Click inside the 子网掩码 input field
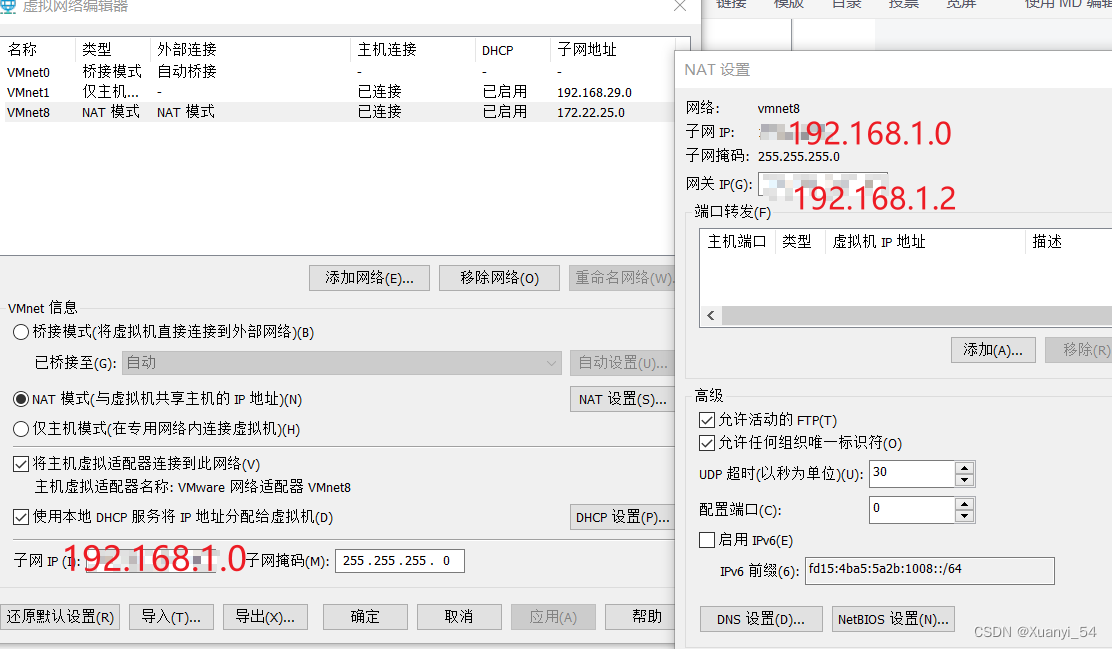The width and height of the screenshot is (1112, 649). click(399, 560)
